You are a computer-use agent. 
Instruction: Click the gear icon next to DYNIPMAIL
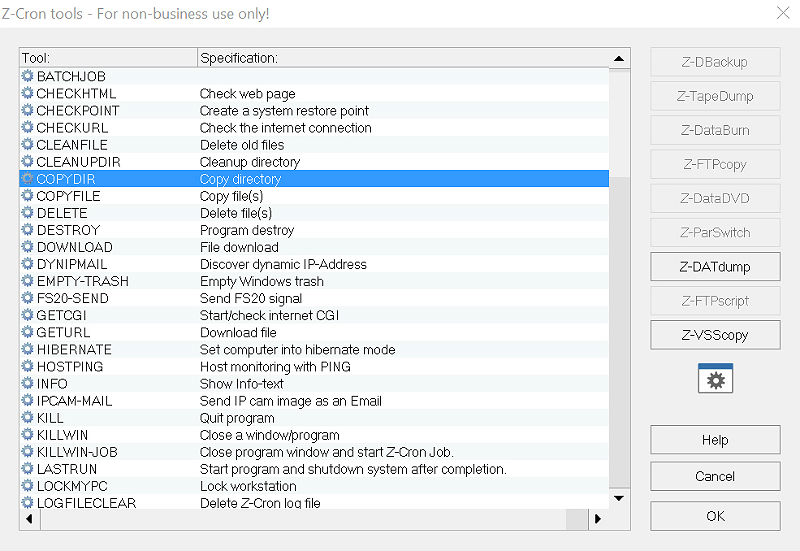[28, 264]
